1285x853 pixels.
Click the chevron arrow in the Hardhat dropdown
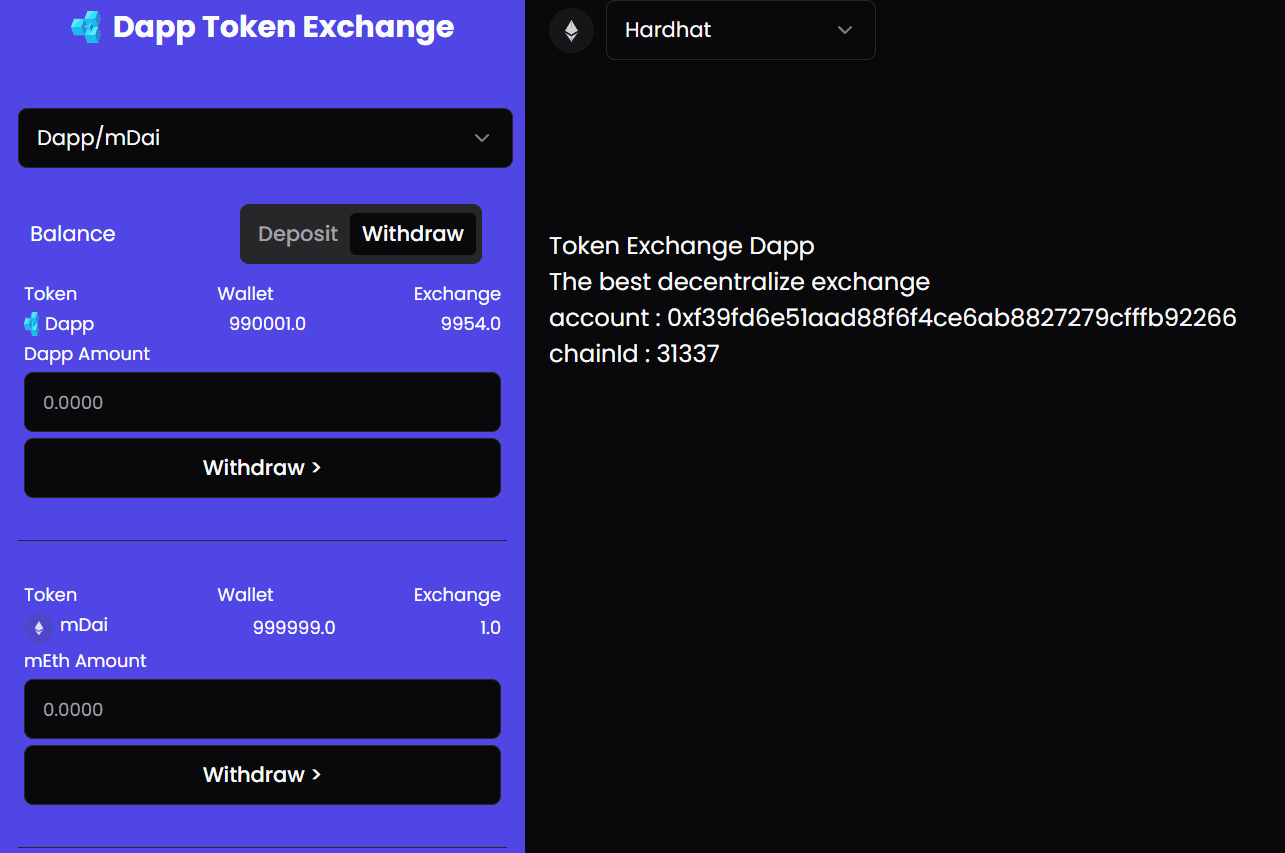click(845, 30)
